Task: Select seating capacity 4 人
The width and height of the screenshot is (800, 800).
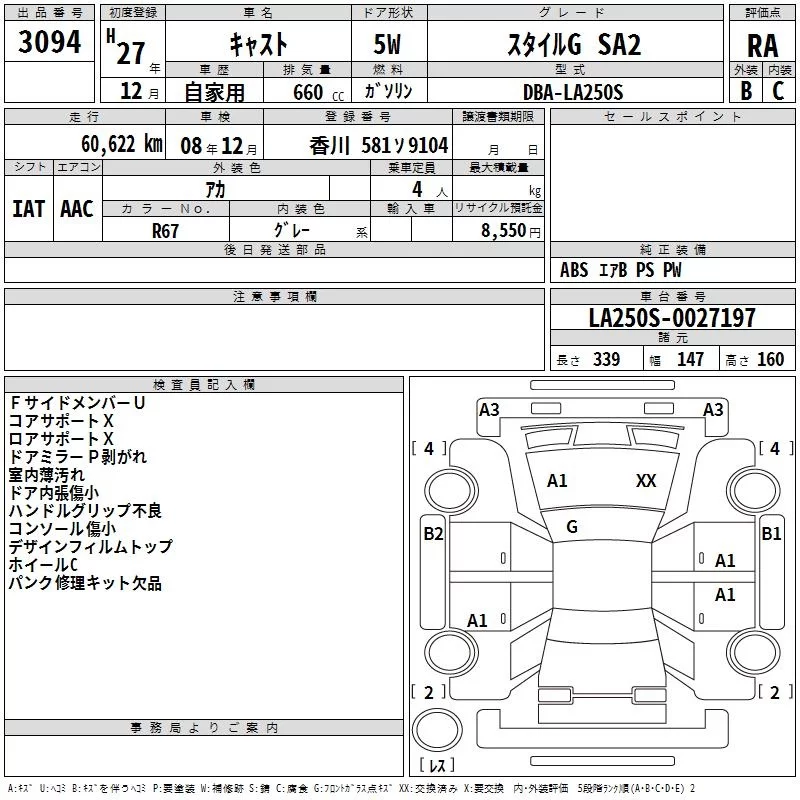Action: (430, 190)
